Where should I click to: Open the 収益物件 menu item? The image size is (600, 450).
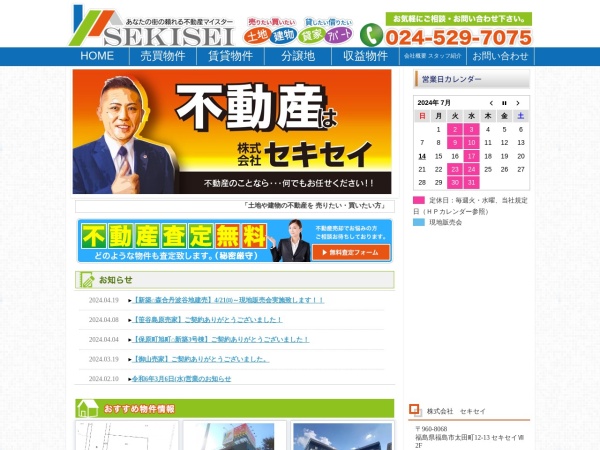[365, 56]
